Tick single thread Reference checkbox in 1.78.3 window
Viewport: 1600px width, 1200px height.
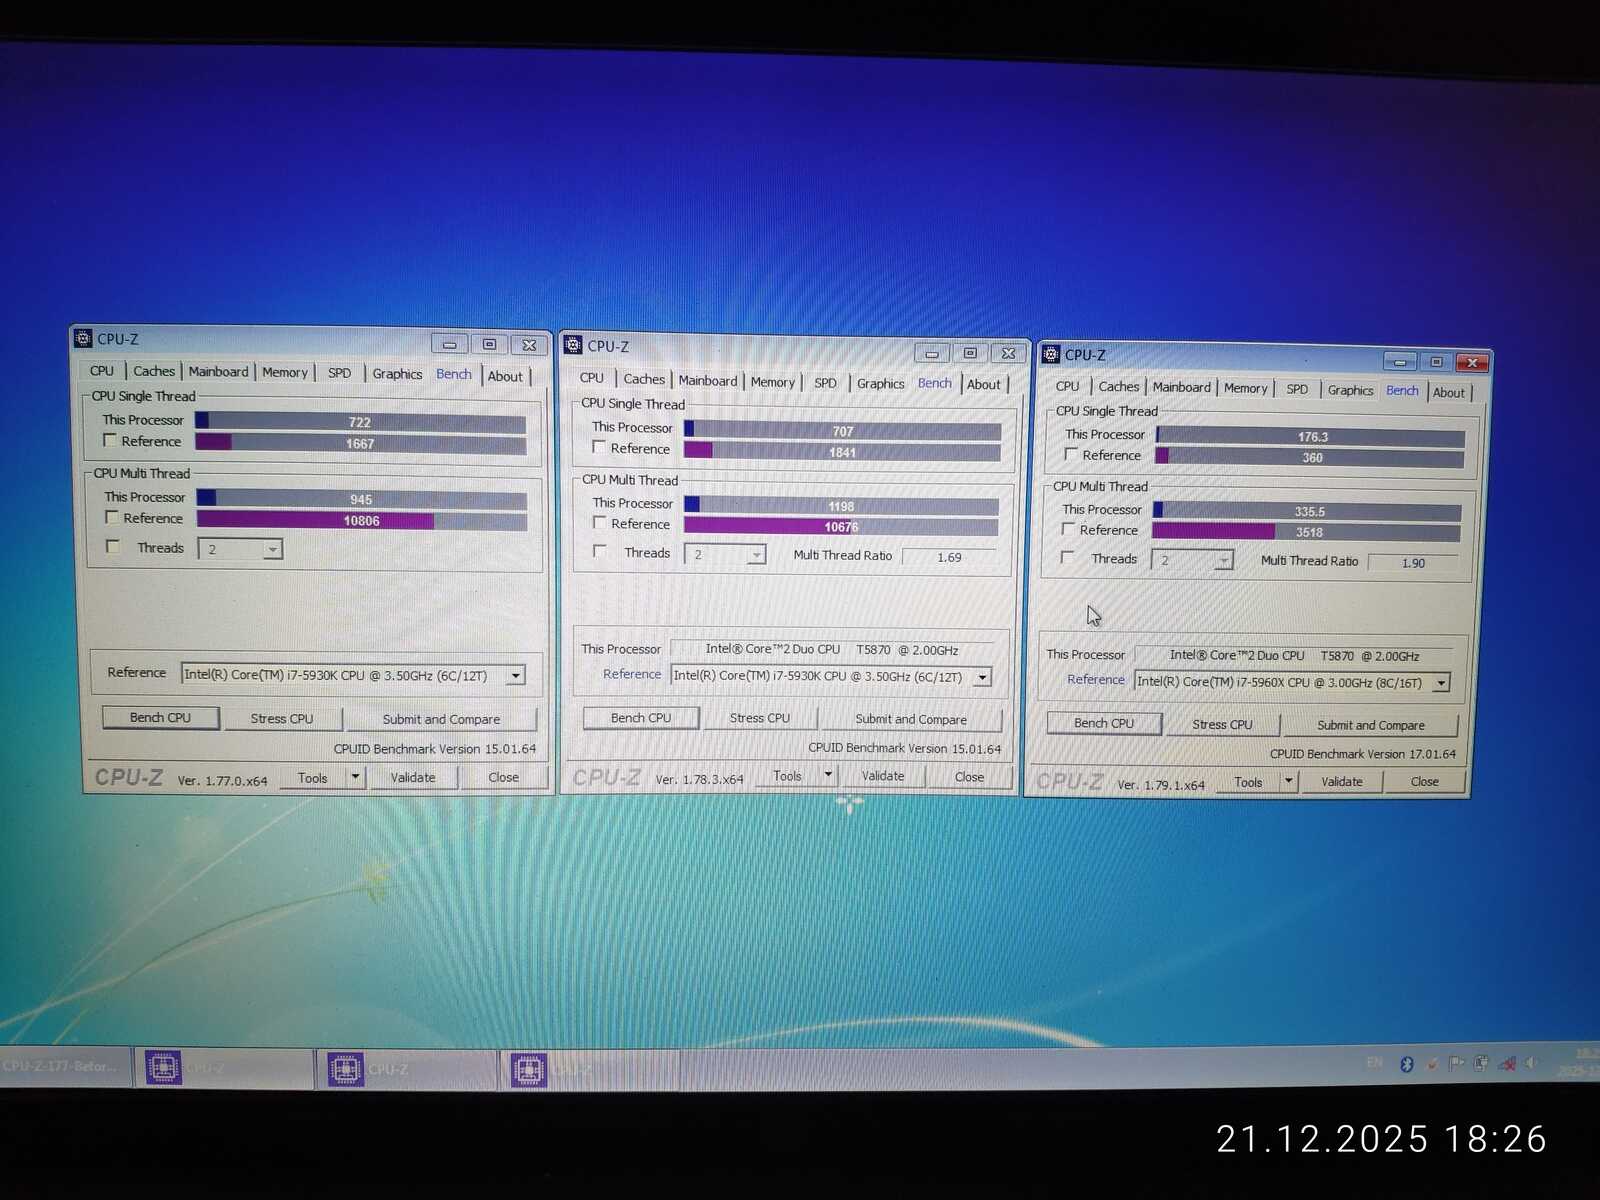click(599, 447)
